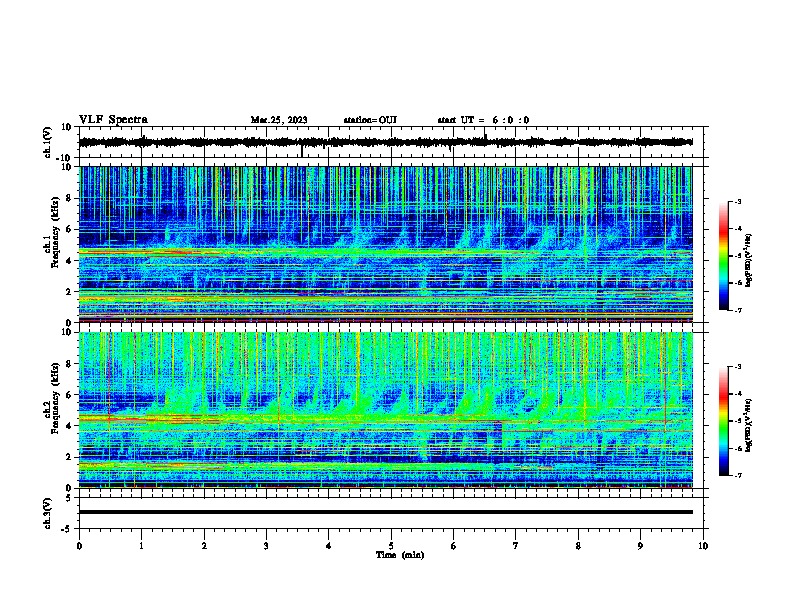
Task: Click the "6" kHz tick on ch.2 spectrogram
Action: (x=69, y=395)
